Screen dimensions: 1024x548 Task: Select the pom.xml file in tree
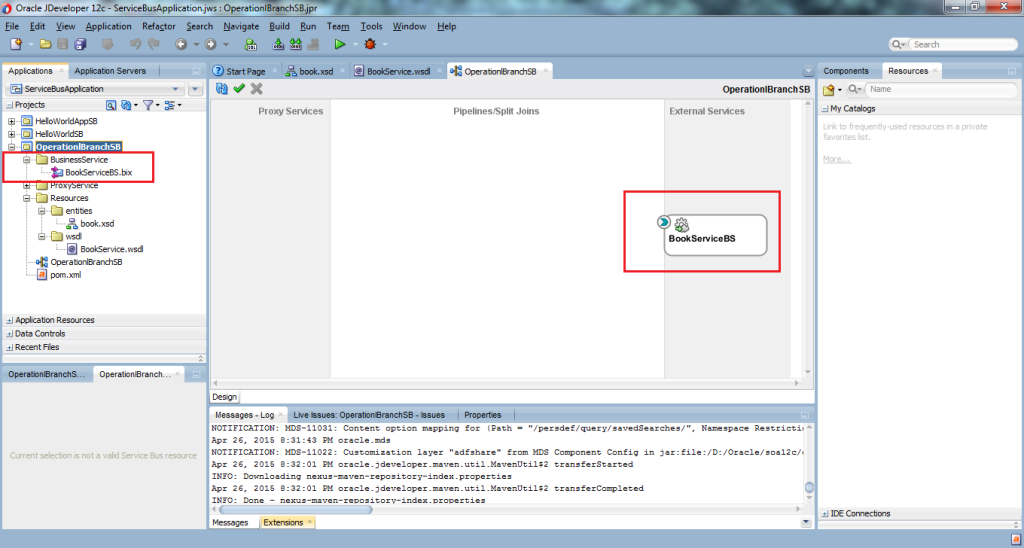point(65,275)
